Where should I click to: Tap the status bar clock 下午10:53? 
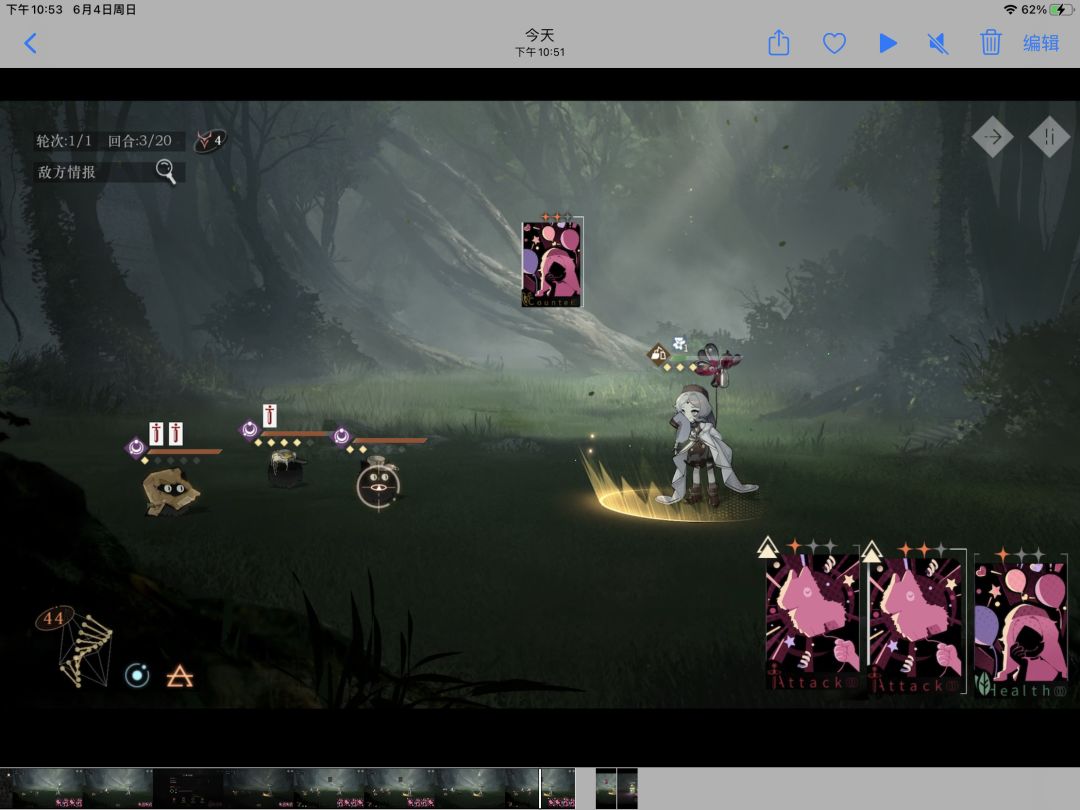(34, 10)
